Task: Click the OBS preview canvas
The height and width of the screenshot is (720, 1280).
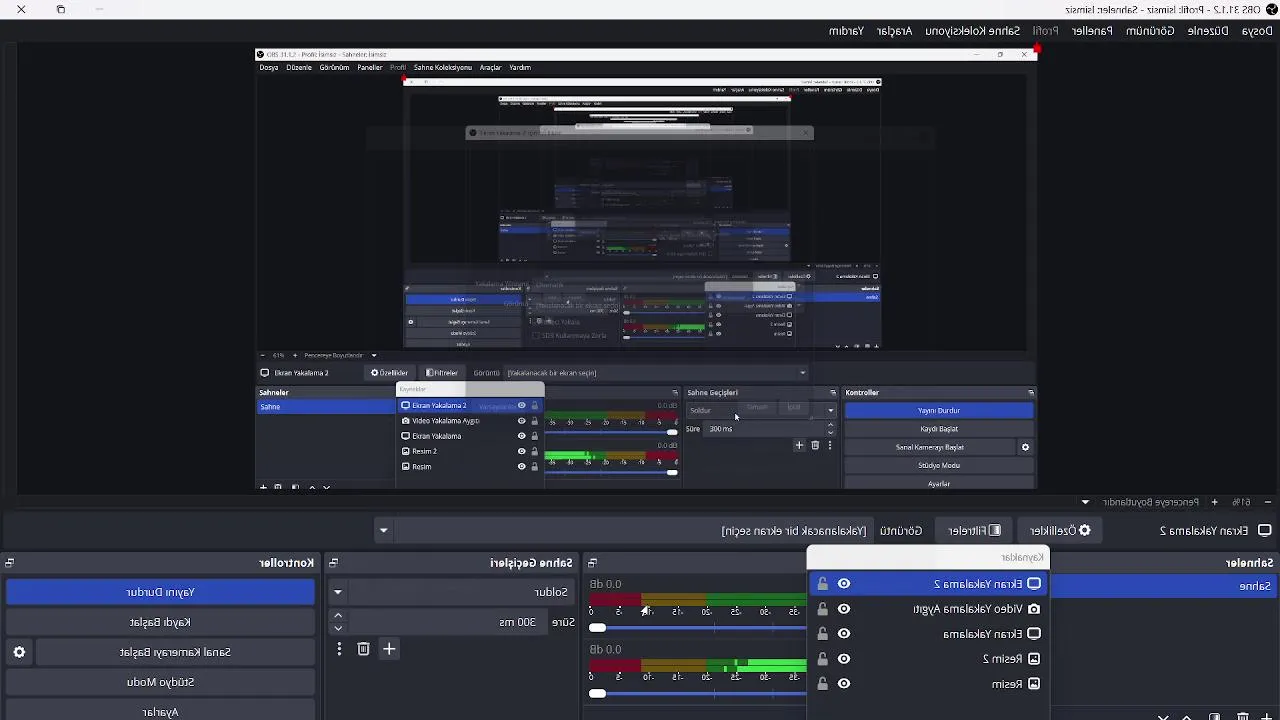Action: pyautogui.click(x=646, y=270)
